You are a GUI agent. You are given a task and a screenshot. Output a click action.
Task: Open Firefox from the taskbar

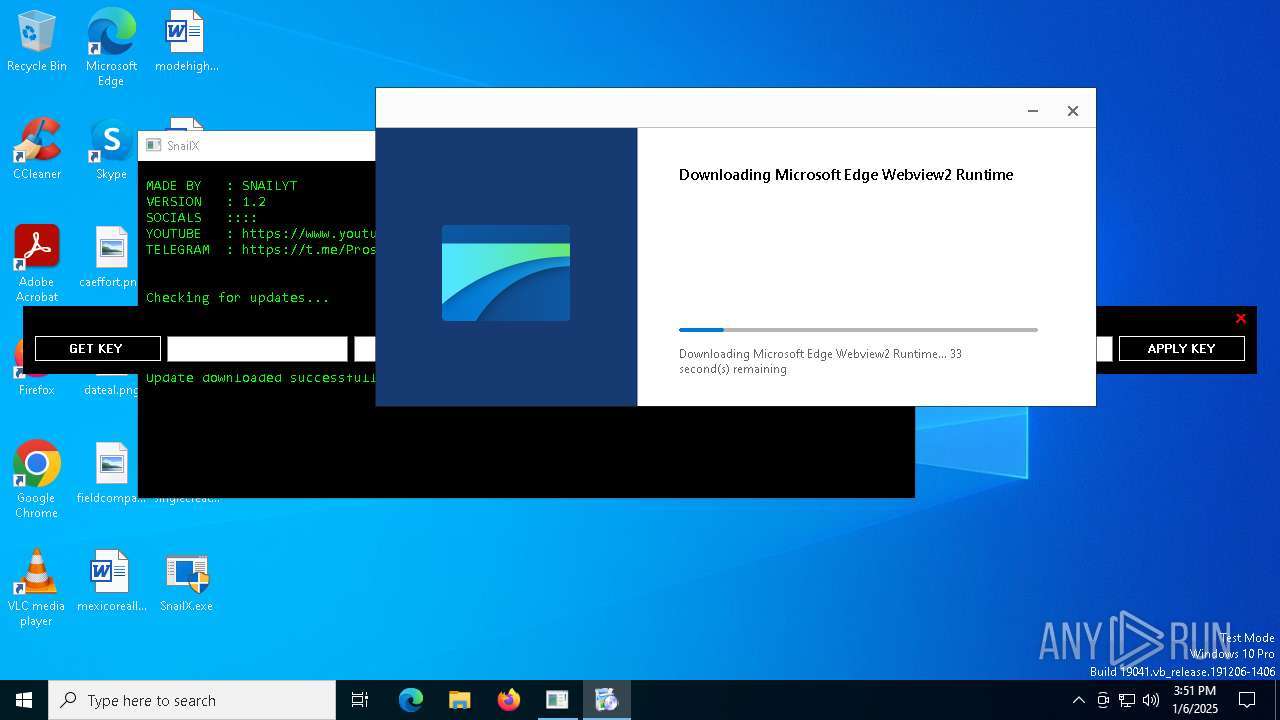click(x=508, y=700)
